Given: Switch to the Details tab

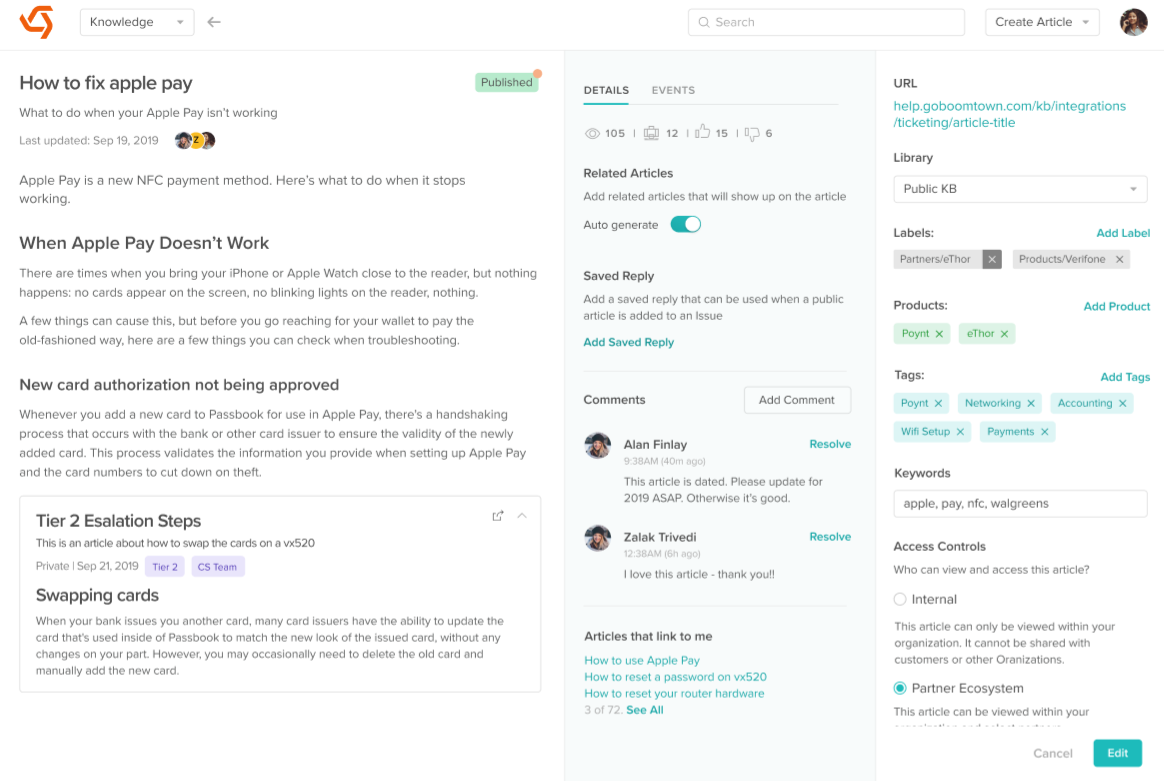Looking at the screenshot, I should click(x=606, y=91).
